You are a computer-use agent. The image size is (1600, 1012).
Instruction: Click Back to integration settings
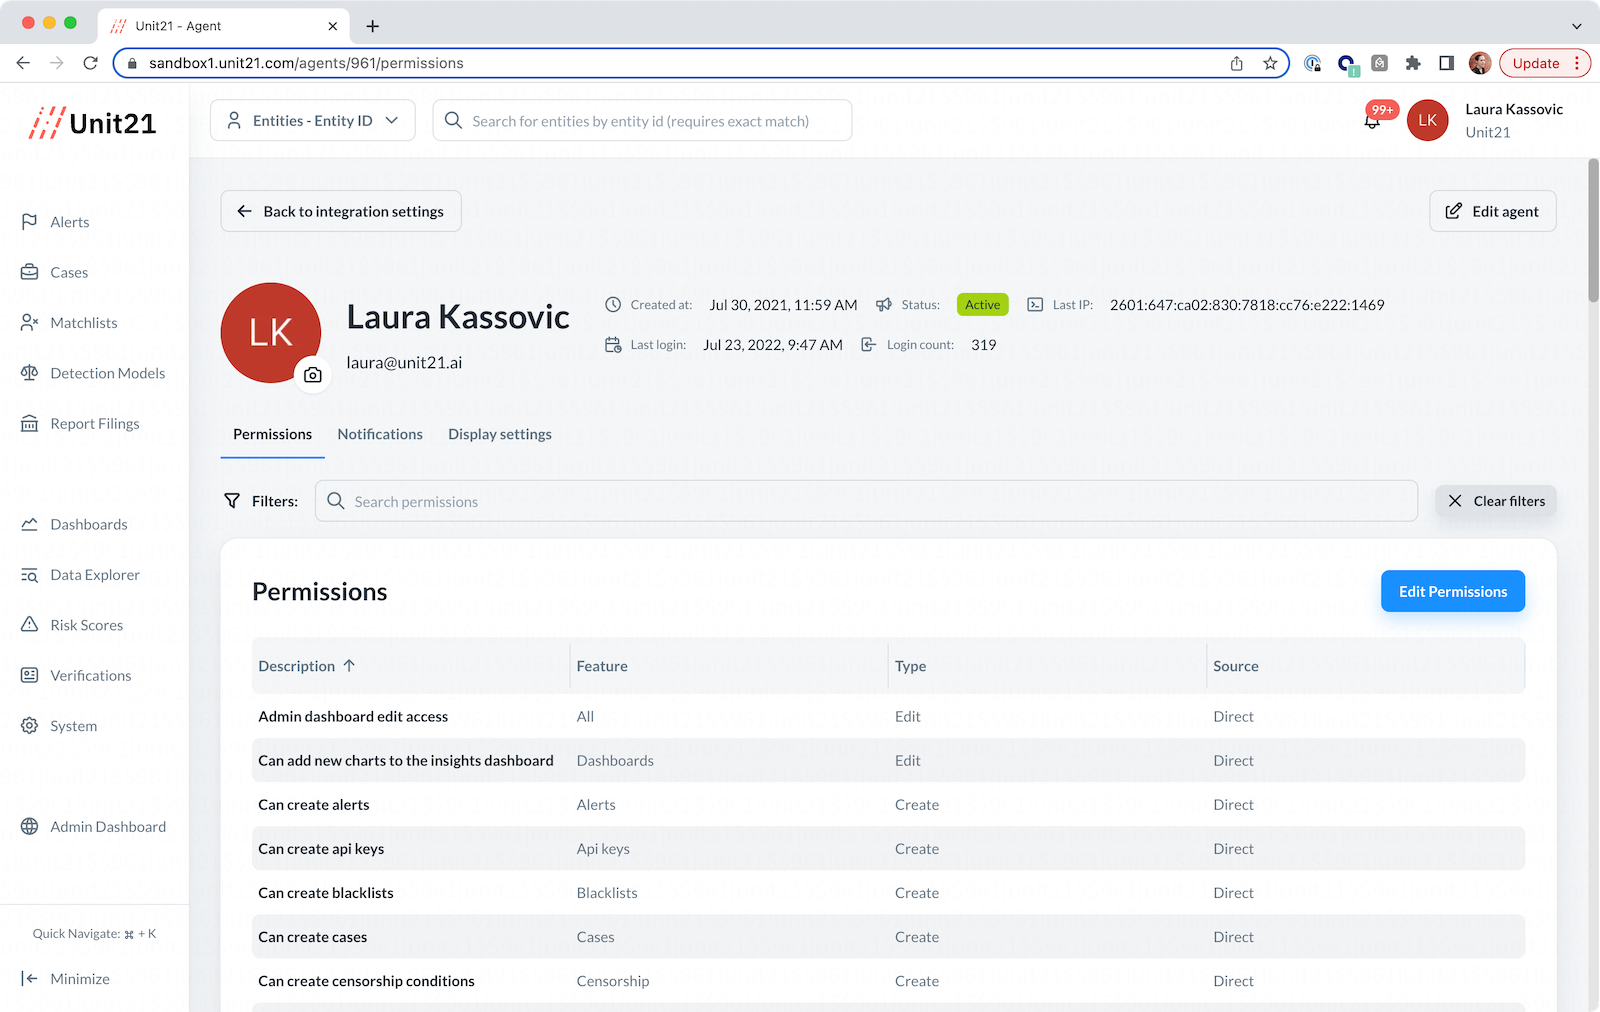[341, 211]
